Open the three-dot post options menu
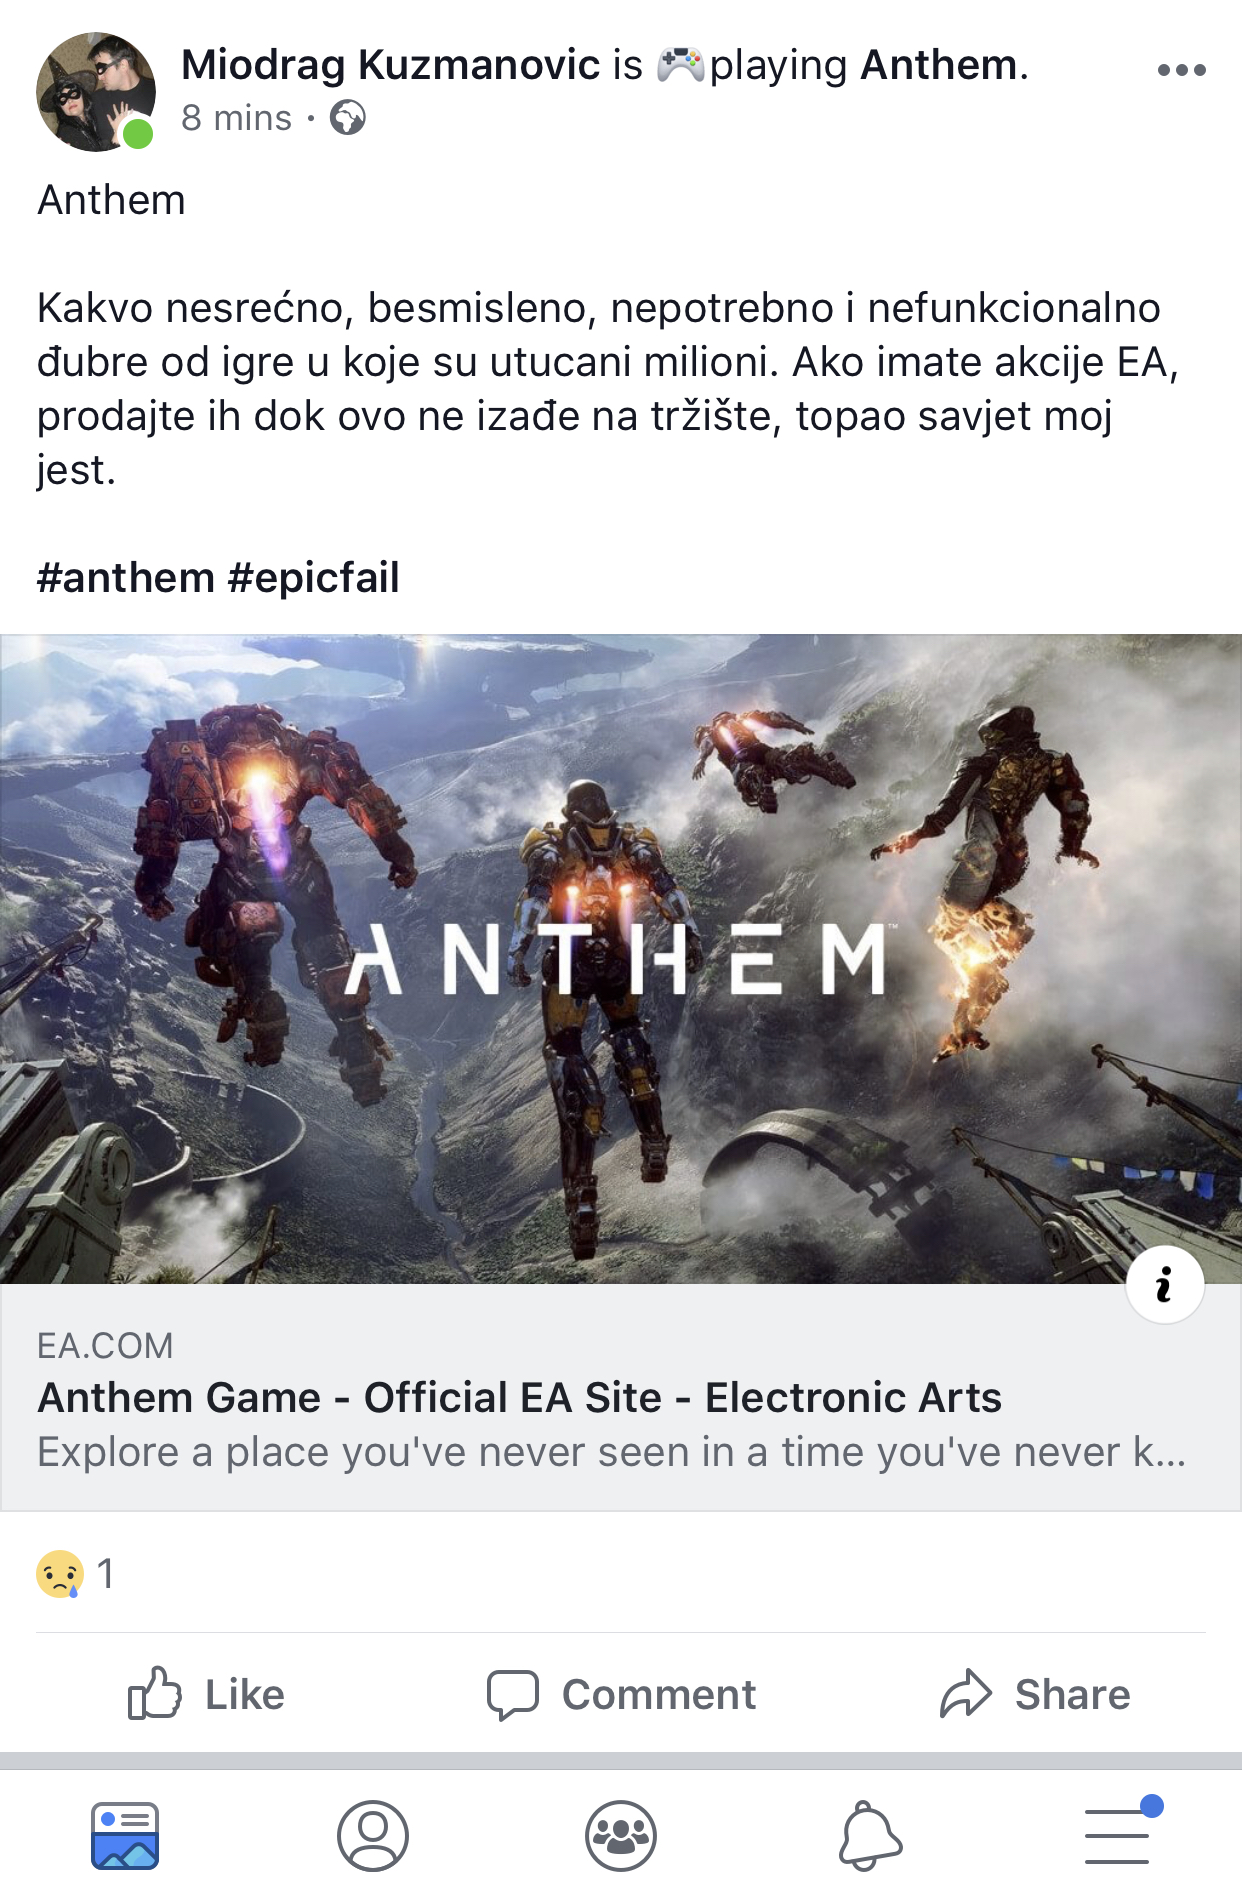The height and width of the screenshot is (1902, 1242). 1181,70
